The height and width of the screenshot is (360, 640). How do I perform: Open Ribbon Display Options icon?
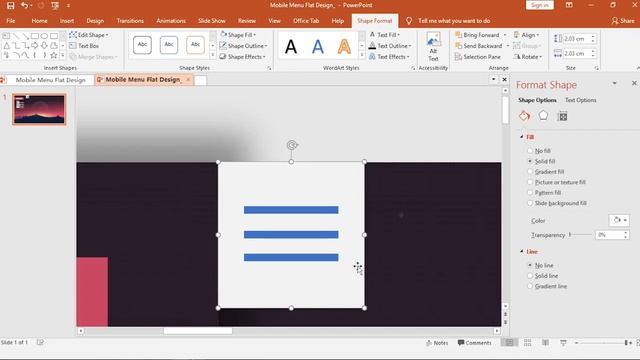(569, 5)
